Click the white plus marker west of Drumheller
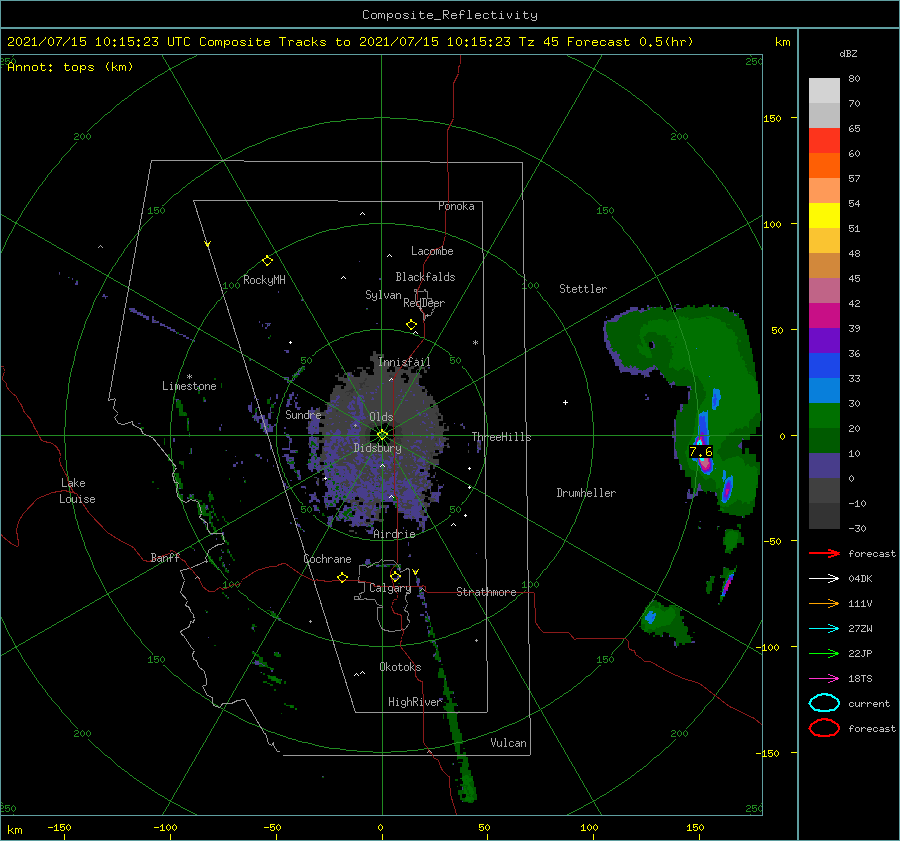The image size is (900, 841). click(565, 402)
